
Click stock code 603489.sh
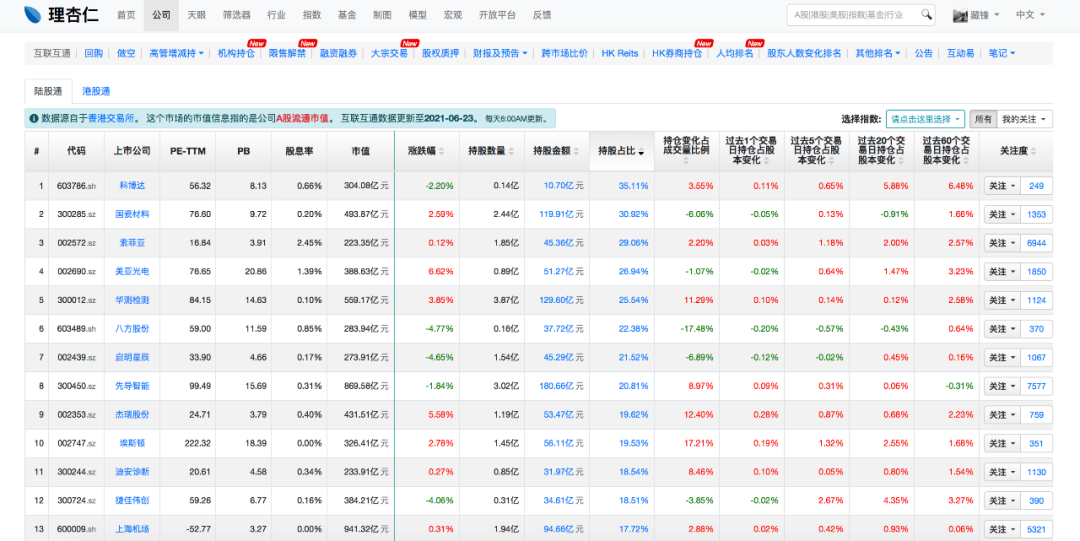76,329
